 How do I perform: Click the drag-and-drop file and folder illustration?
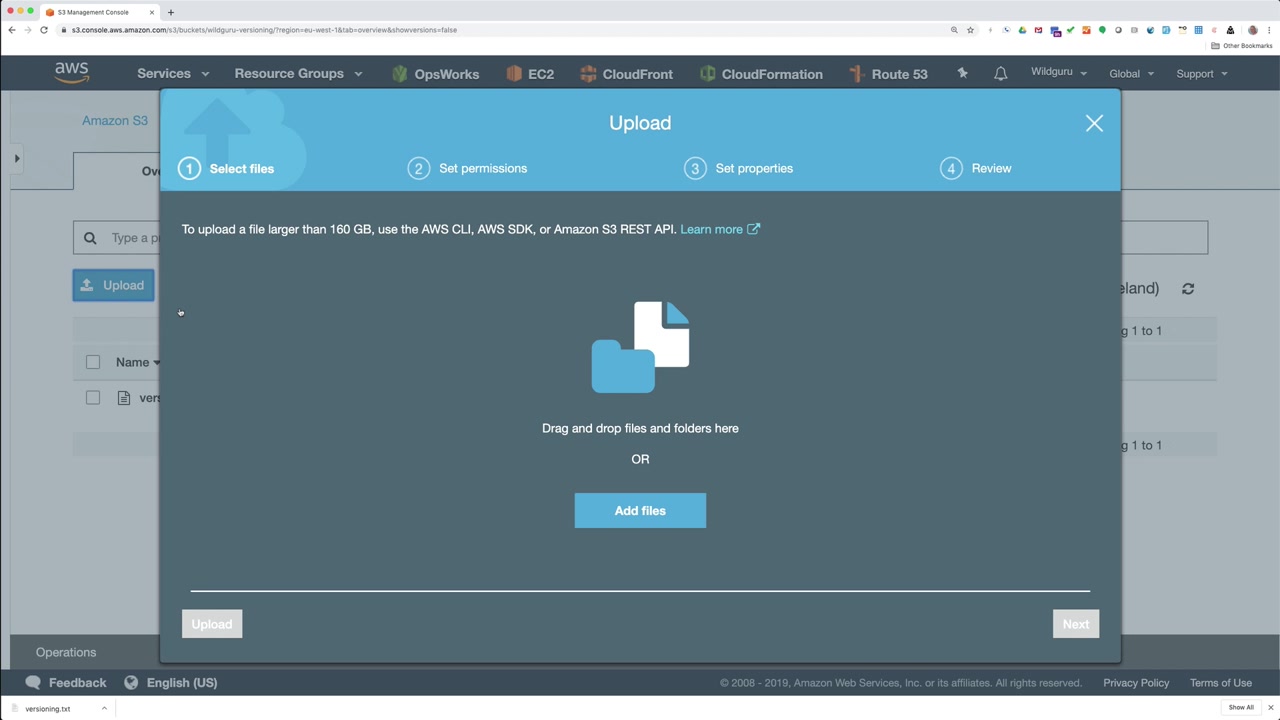[640, 347]
